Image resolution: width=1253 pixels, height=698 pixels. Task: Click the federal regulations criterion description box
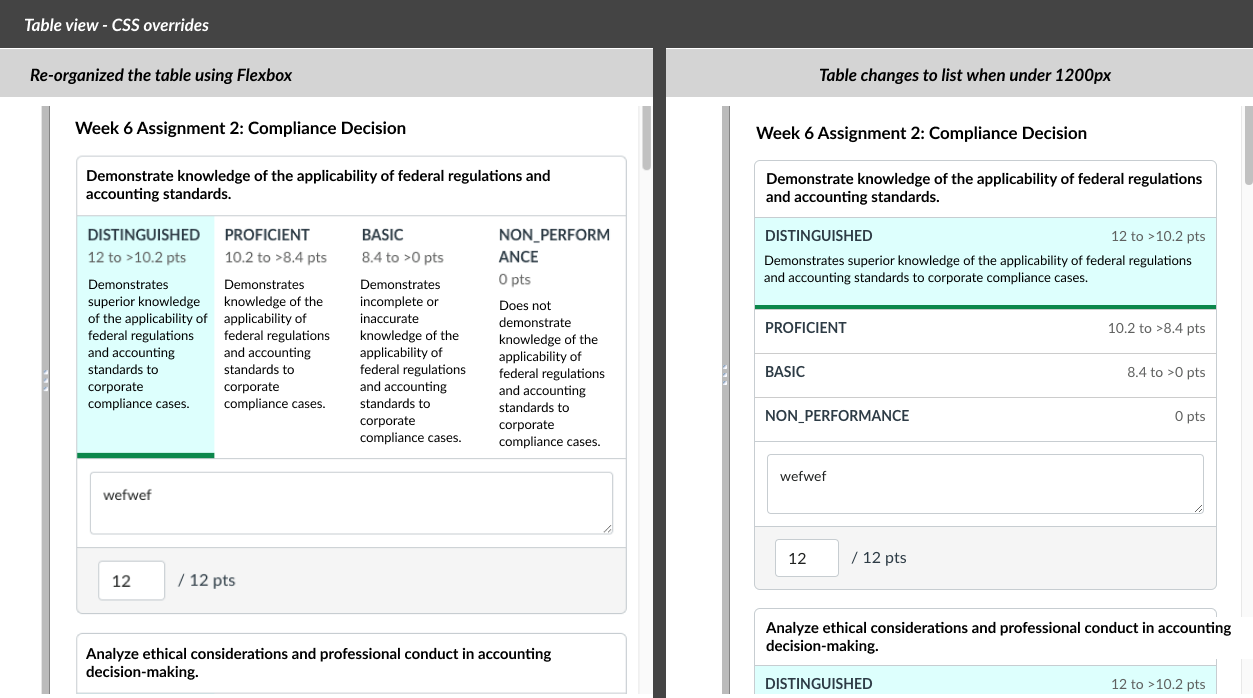coord(351,185)
